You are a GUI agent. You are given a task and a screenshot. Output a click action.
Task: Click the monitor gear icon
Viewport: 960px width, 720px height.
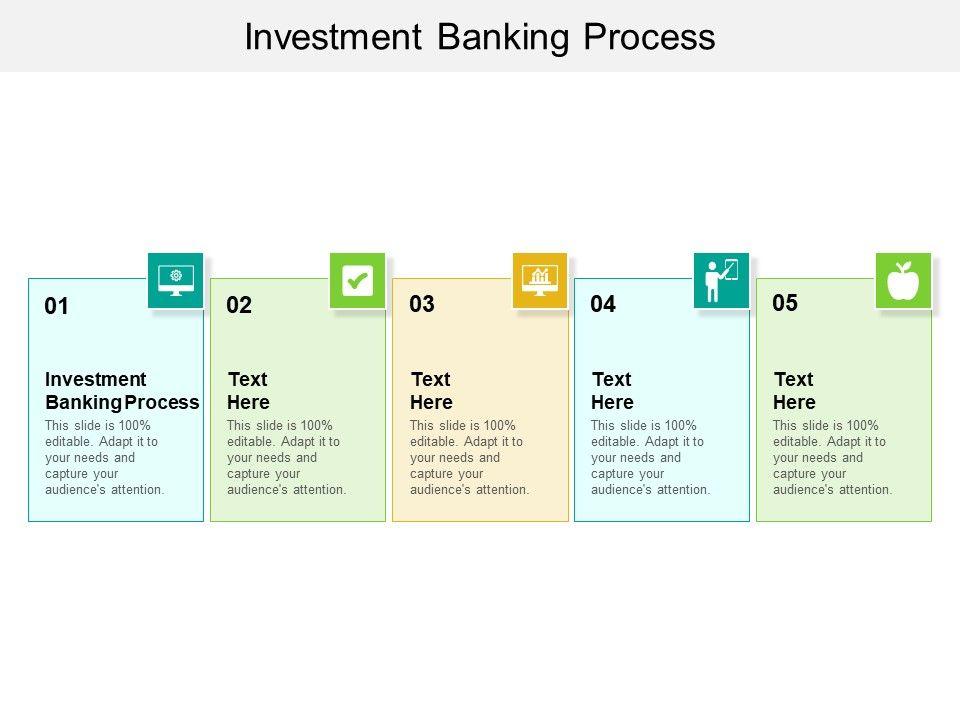click(176, 280)
